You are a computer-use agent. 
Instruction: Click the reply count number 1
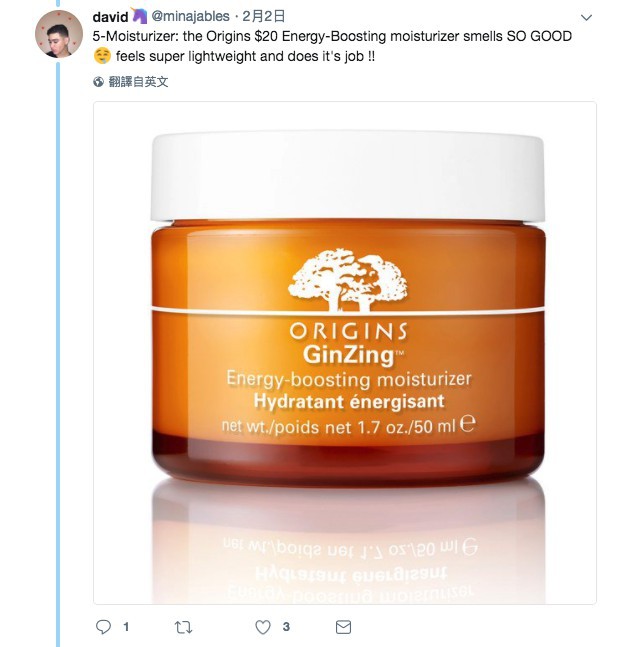(x=126, y=627)
